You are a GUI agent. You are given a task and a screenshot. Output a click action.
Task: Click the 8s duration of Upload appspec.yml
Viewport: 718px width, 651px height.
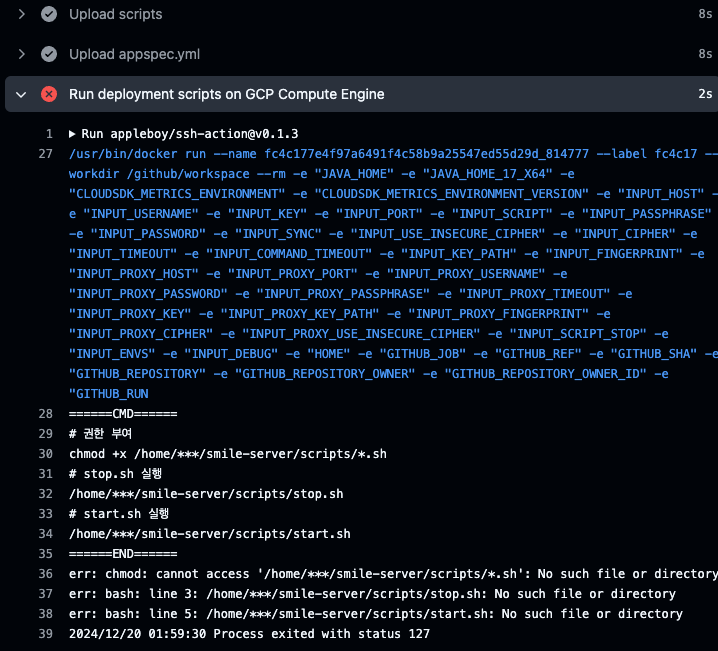coord(705,54)
